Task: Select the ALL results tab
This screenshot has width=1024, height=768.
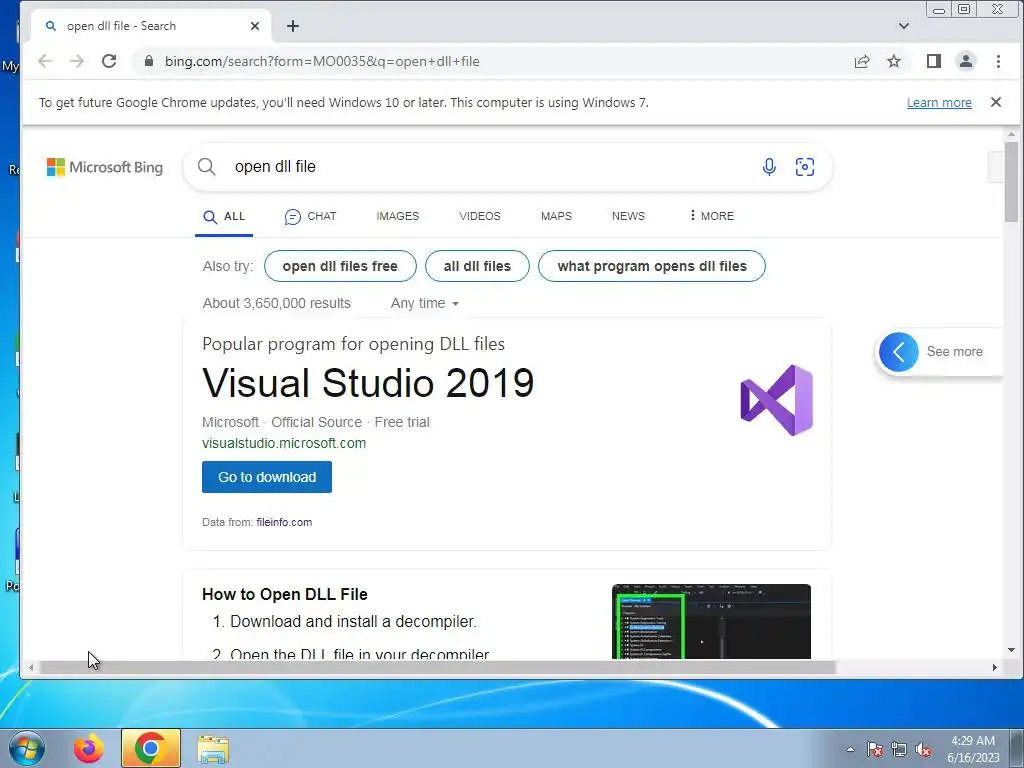Action: tap(224, 216)
